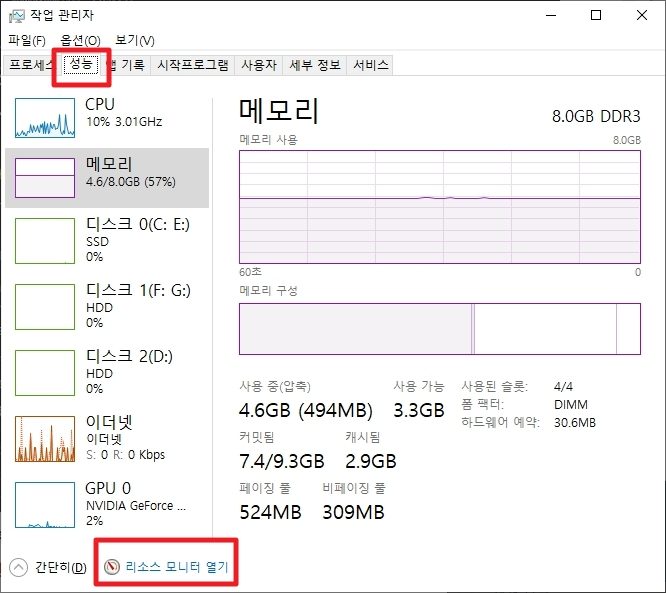The width and height of the screenshot is (666, 593).
Task: Click the 디스크 0(C: E:) title text
Action: (x=138, y=224)
